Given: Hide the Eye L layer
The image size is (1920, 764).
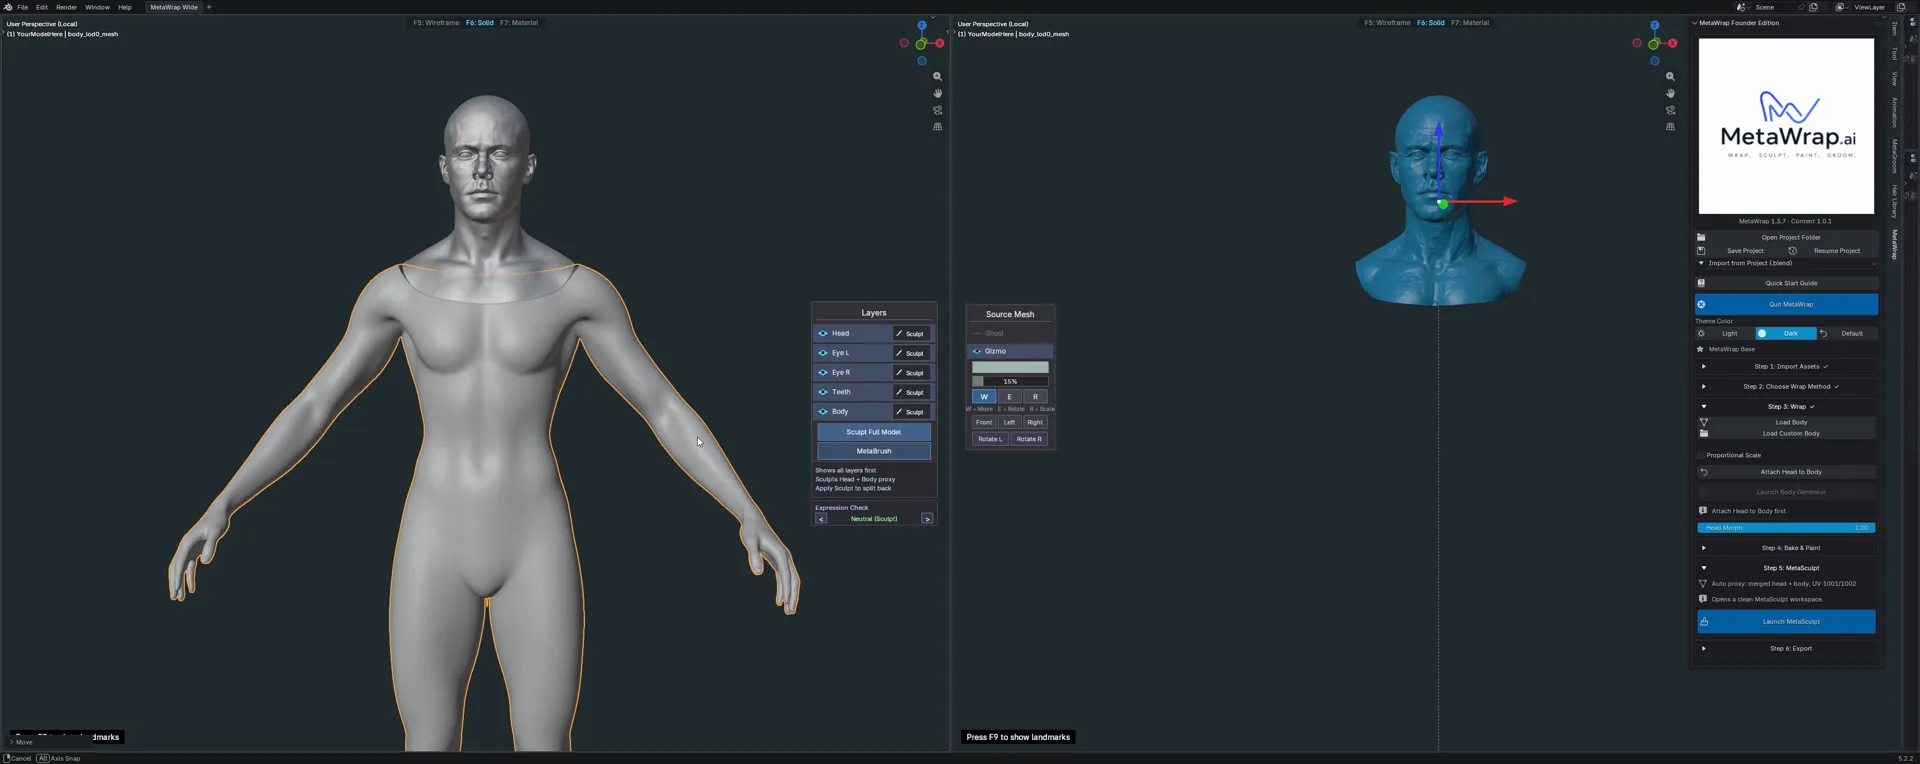Looking at the screenshot, I should coord(823,353).
